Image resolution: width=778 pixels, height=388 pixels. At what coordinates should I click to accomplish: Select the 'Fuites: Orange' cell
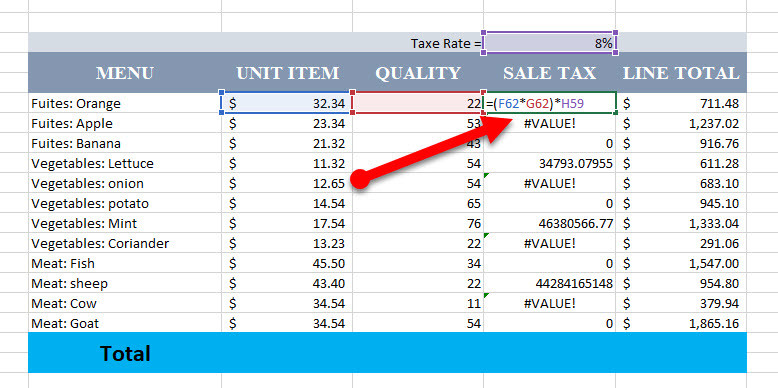(x=125, y=103)
